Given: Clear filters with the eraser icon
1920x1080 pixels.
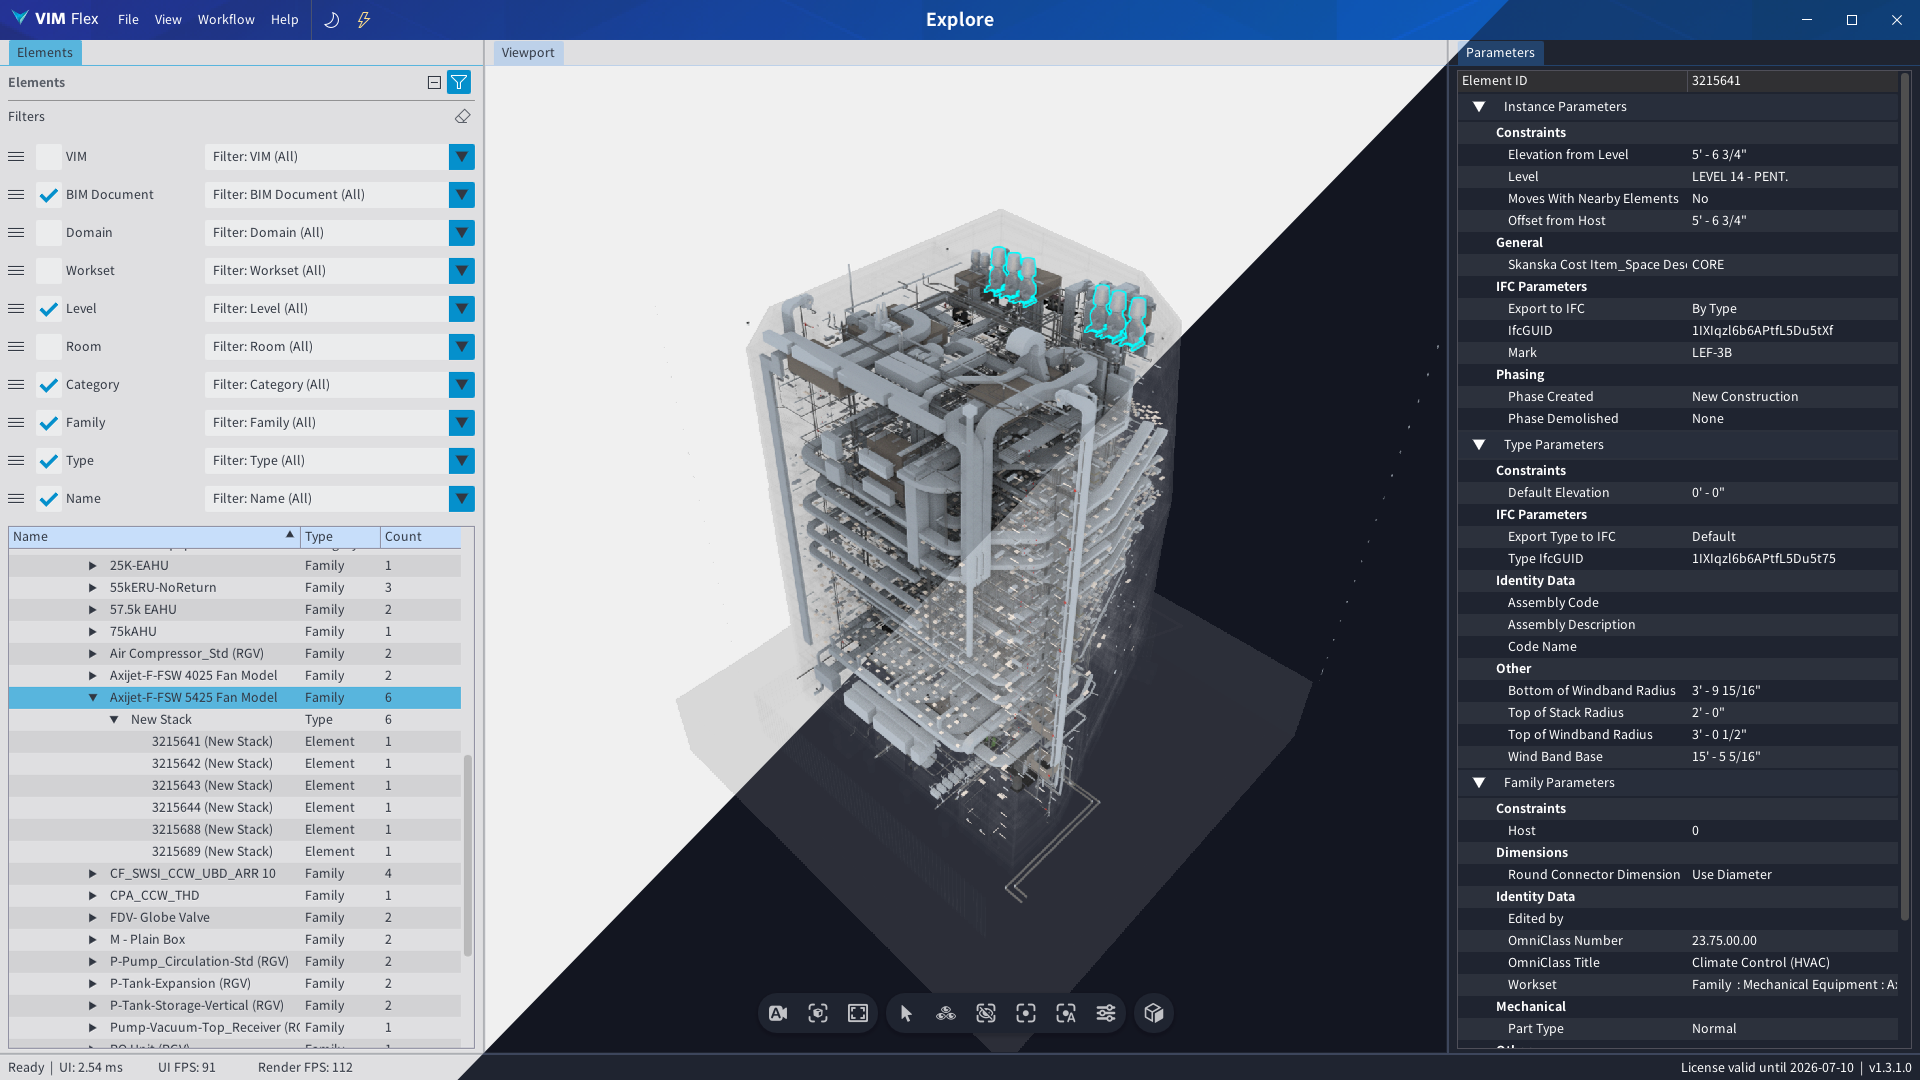Looking at the screenshot, I should point(462,117).
